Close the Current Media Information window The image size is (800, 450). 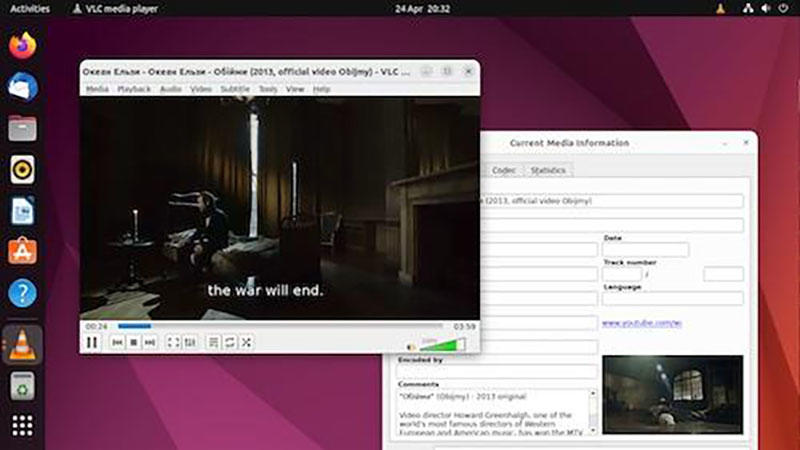pos(746,143)
